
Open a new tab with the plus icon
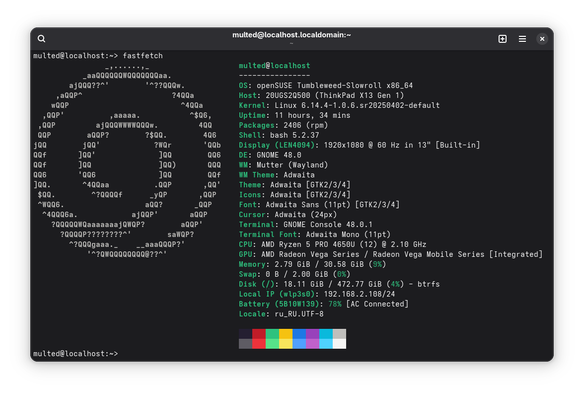[502, 39]
